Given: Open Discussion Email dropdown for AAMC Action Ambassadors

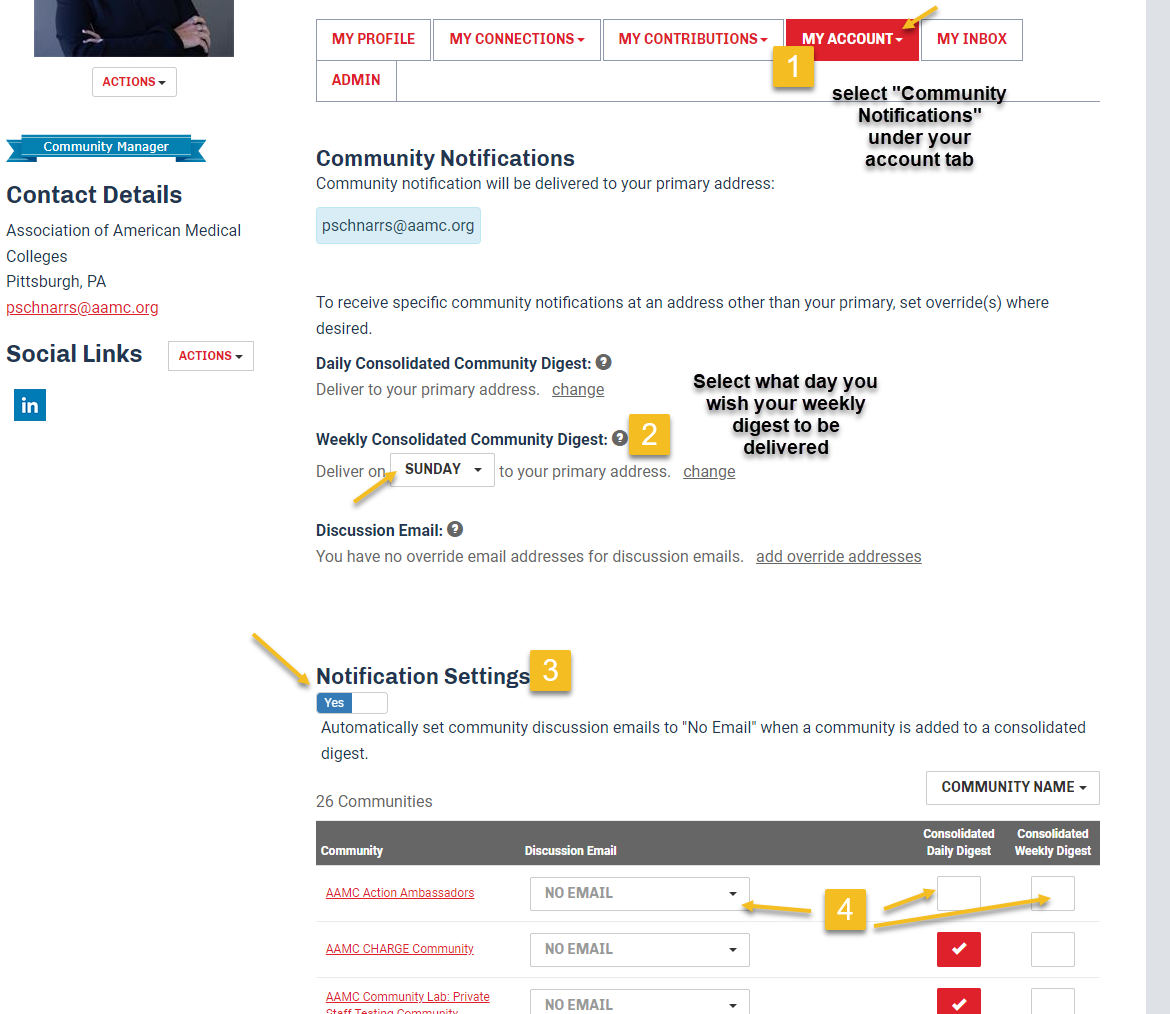Looking at the screenshot, I should [639, 893].
